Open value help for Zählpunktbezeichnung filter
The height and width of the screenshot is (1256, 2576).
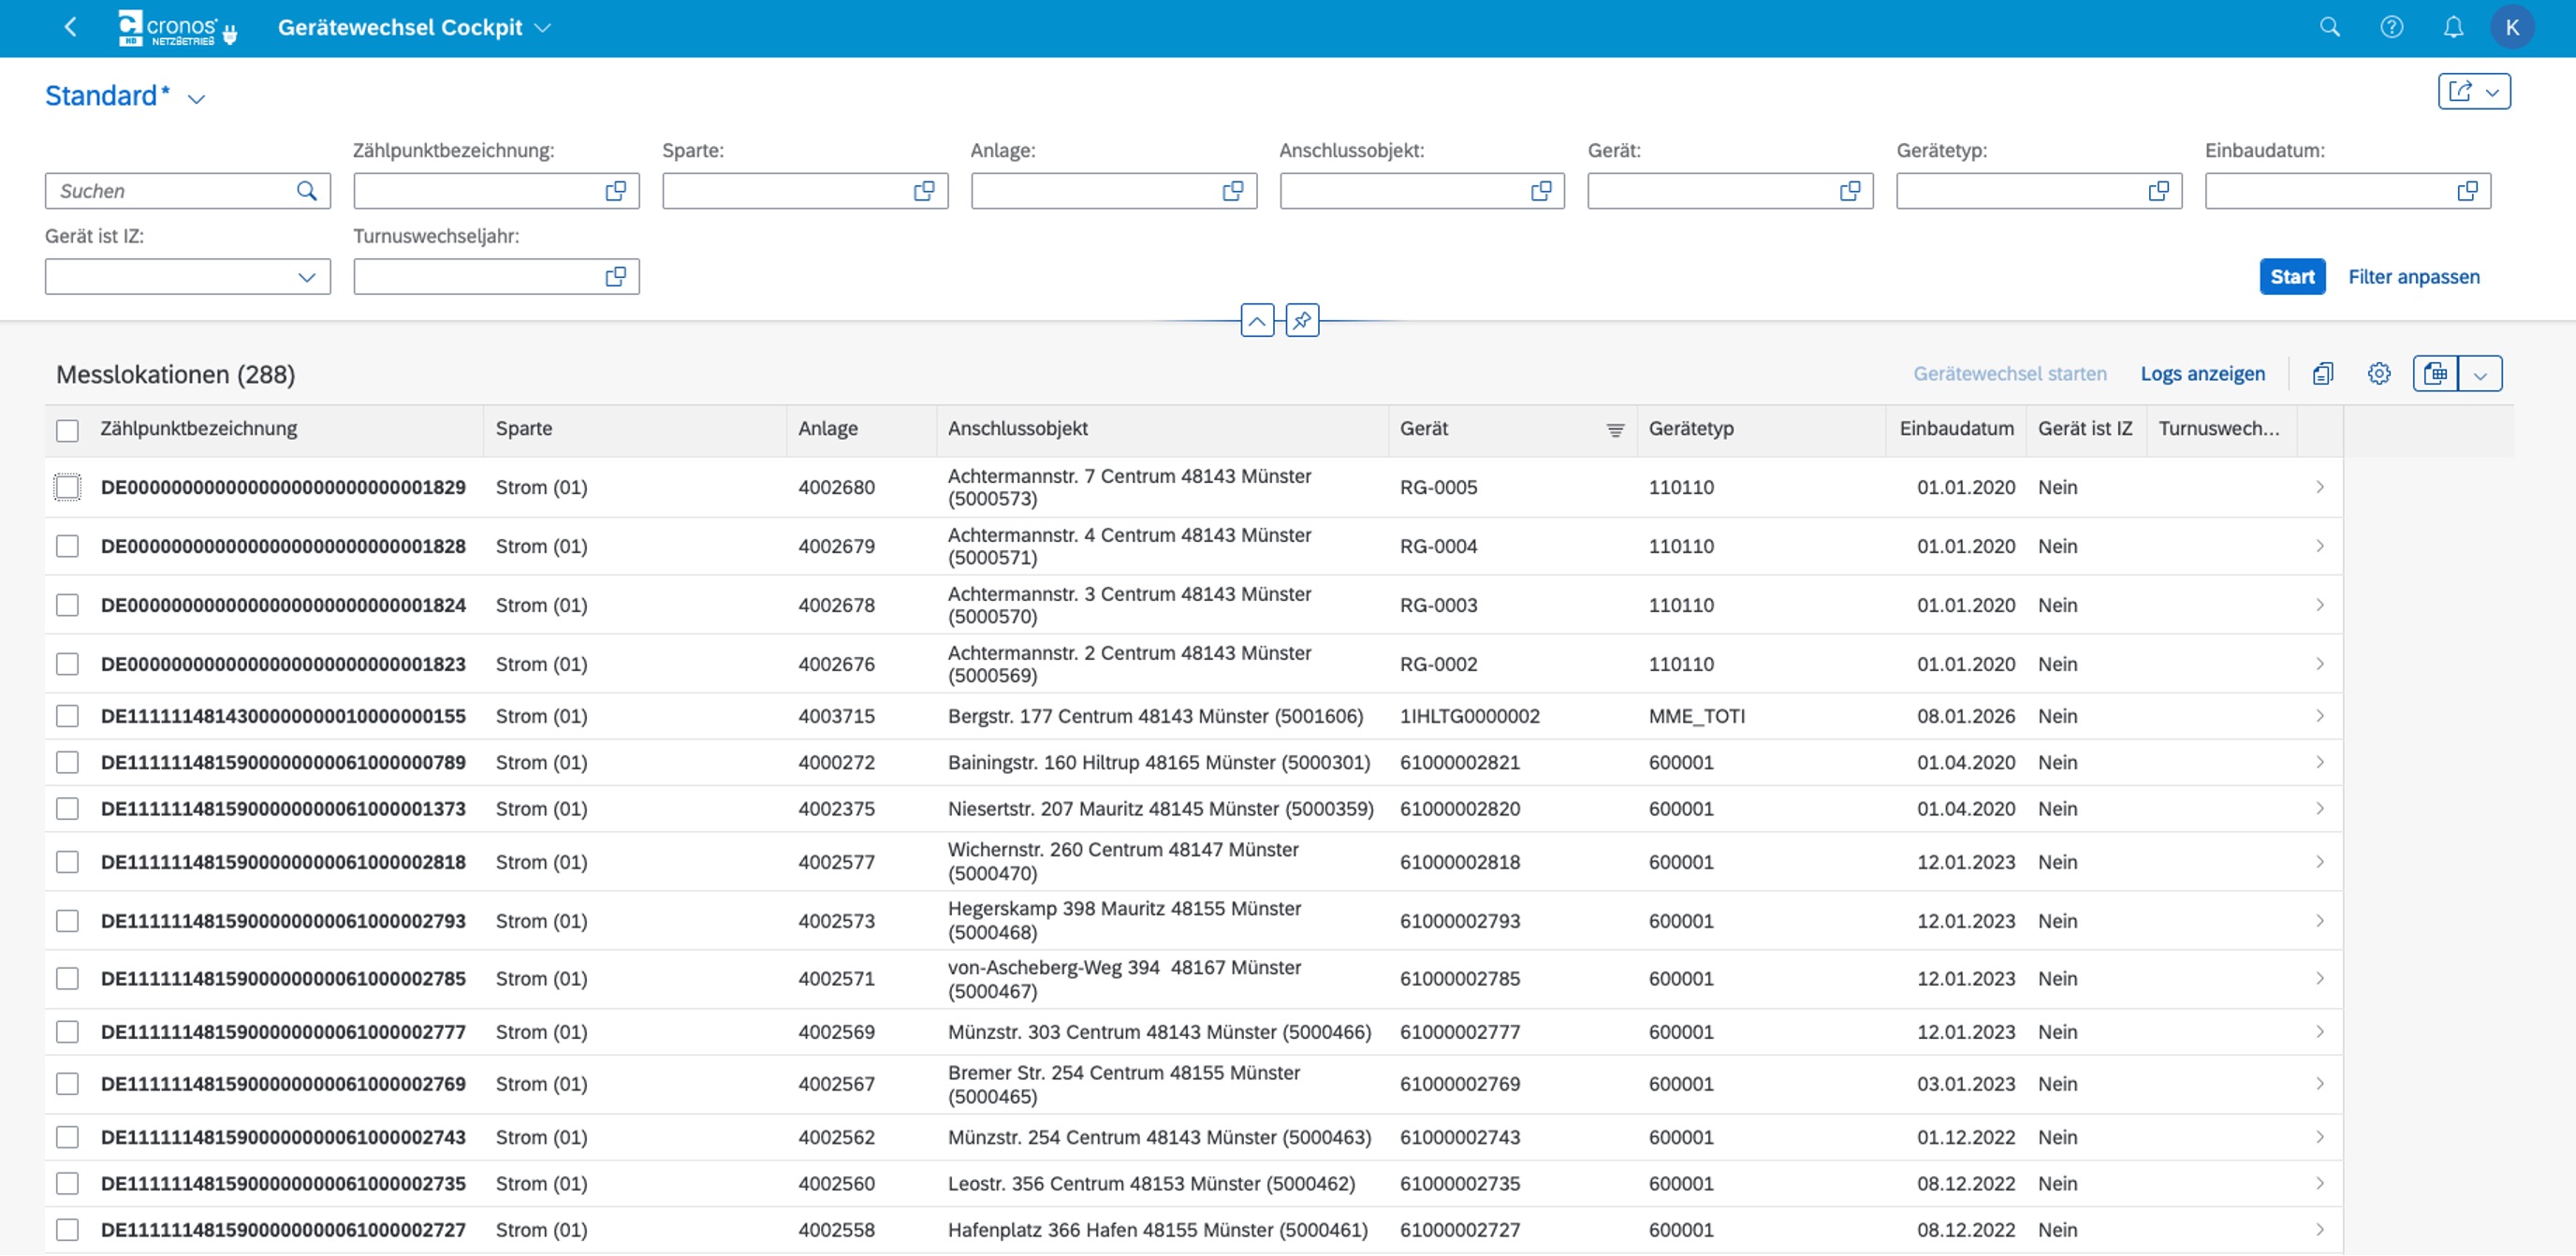616,190
